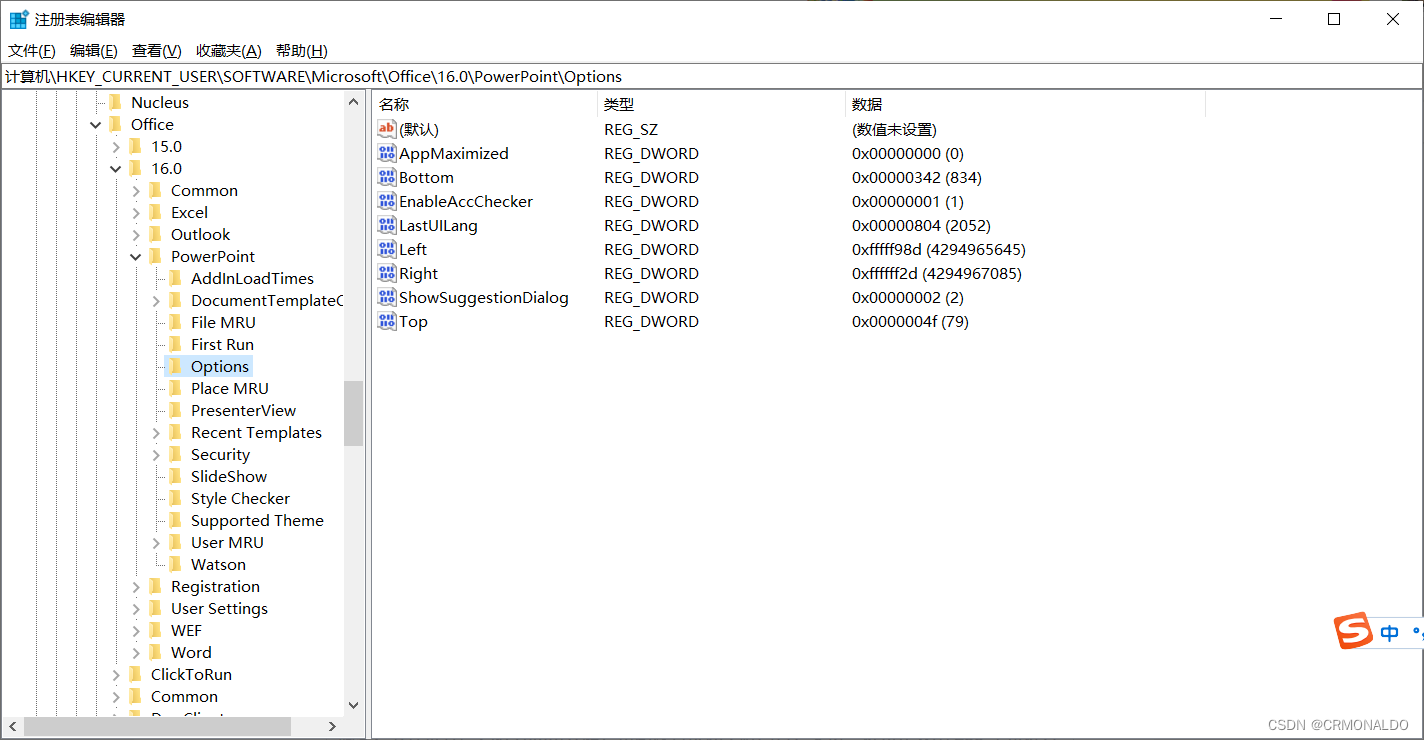The width and height of the screenshot is (1424, 740).
Task: Open the 帮助(H) menu
Action: coord(302,51)
